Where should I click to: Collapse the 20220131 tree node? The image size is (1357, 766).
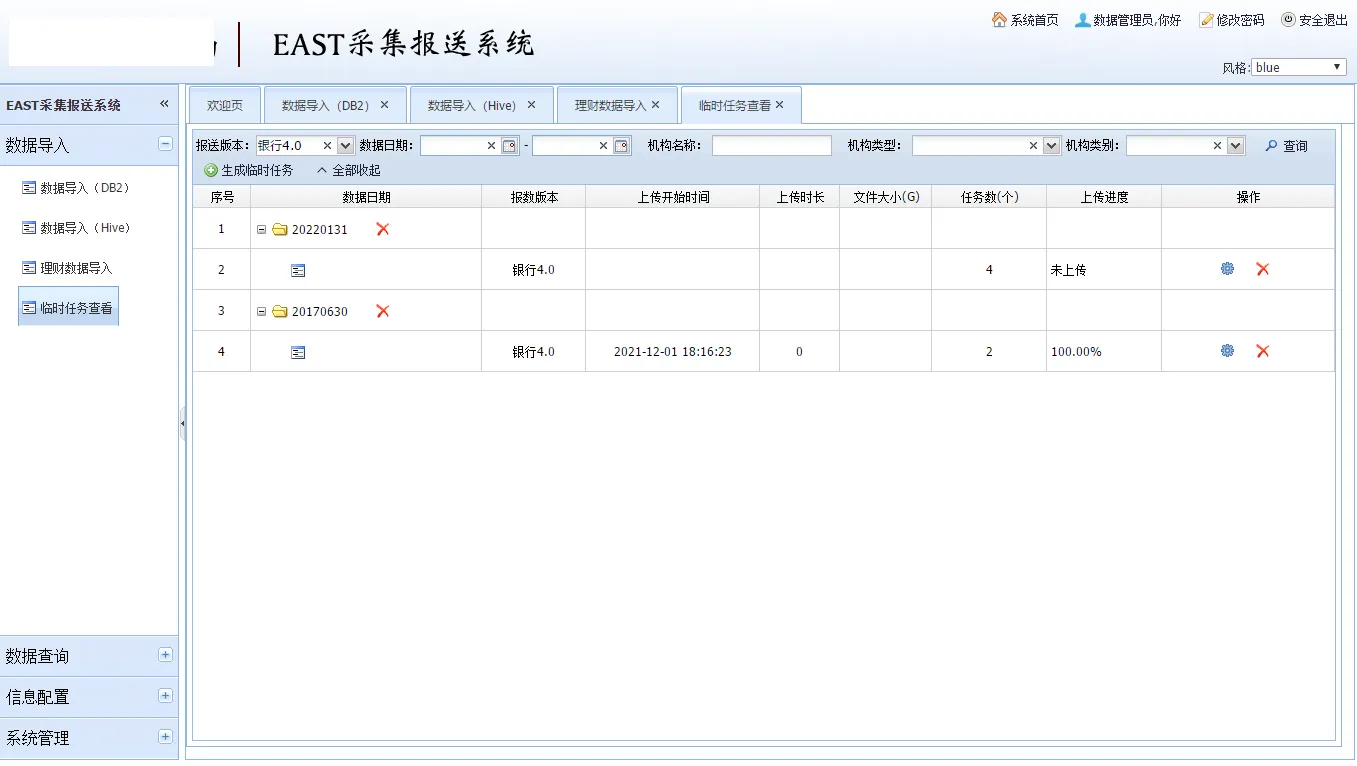coord(262,229)
